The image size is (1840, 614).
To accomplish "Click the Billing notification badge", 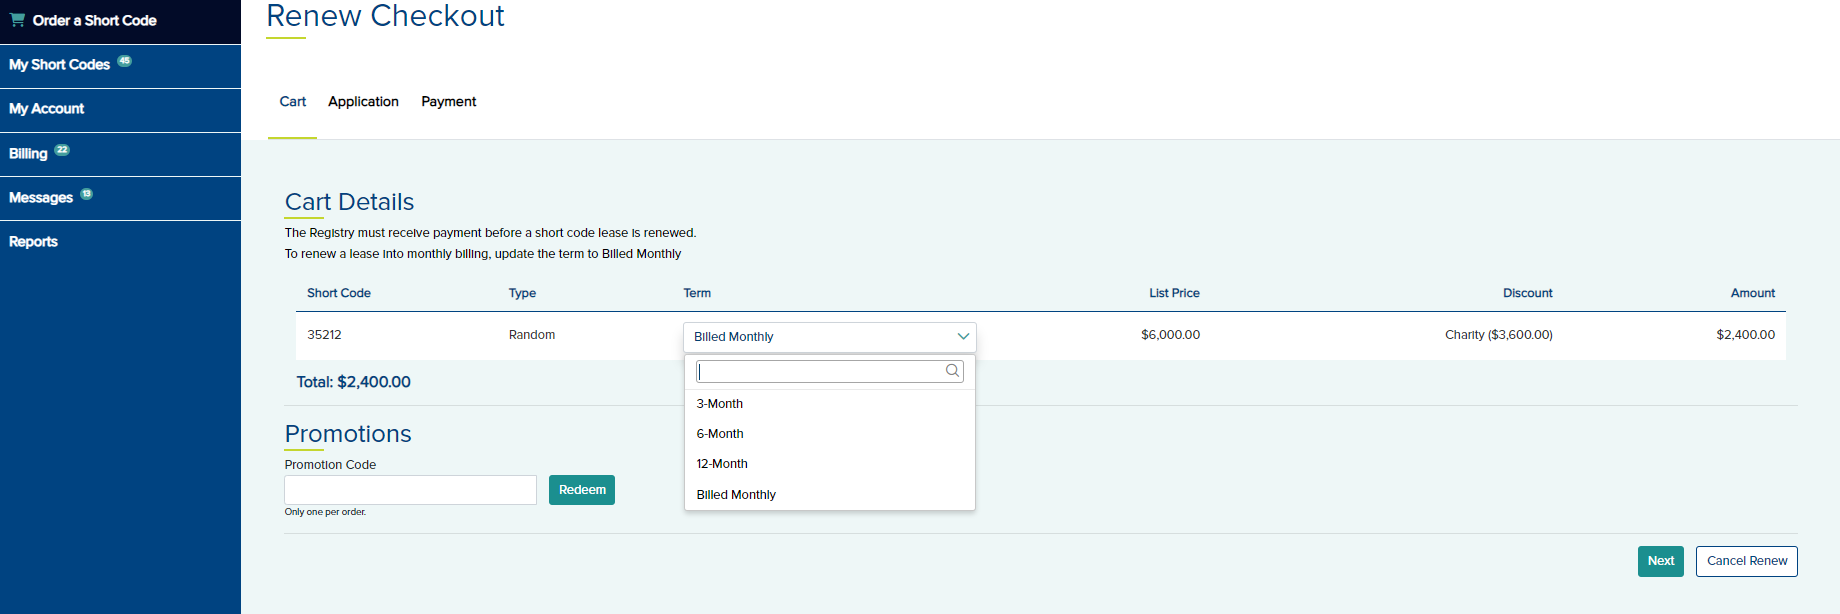I will click(x=62, y=150).
